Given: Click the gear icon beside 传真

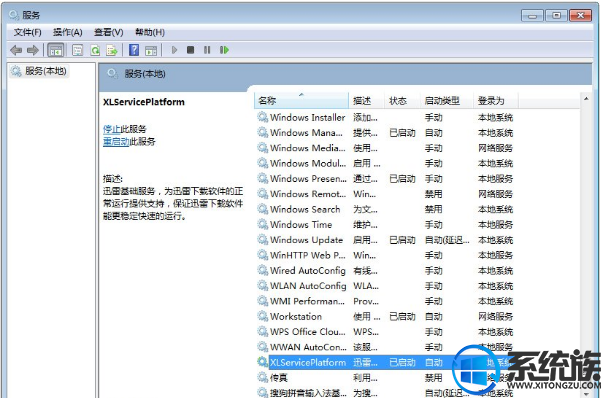Looking at the screenshot, I should 263,378.
